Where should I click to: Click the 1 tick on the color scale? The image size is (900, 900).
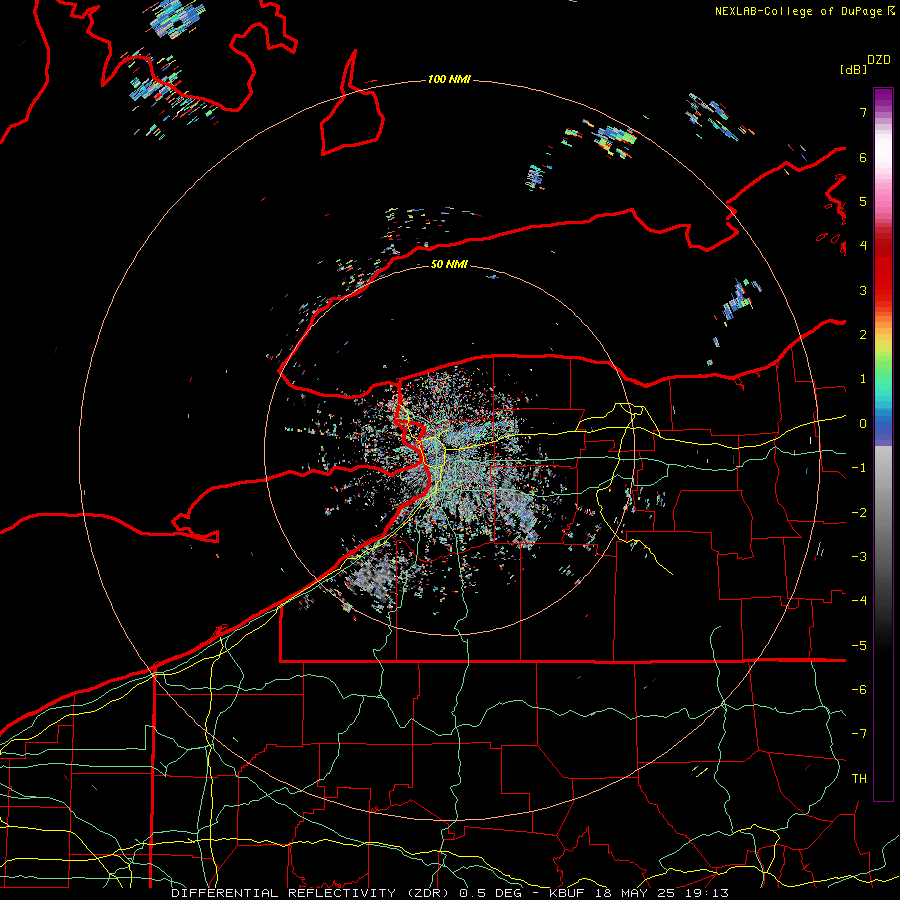tap(863, 379)
